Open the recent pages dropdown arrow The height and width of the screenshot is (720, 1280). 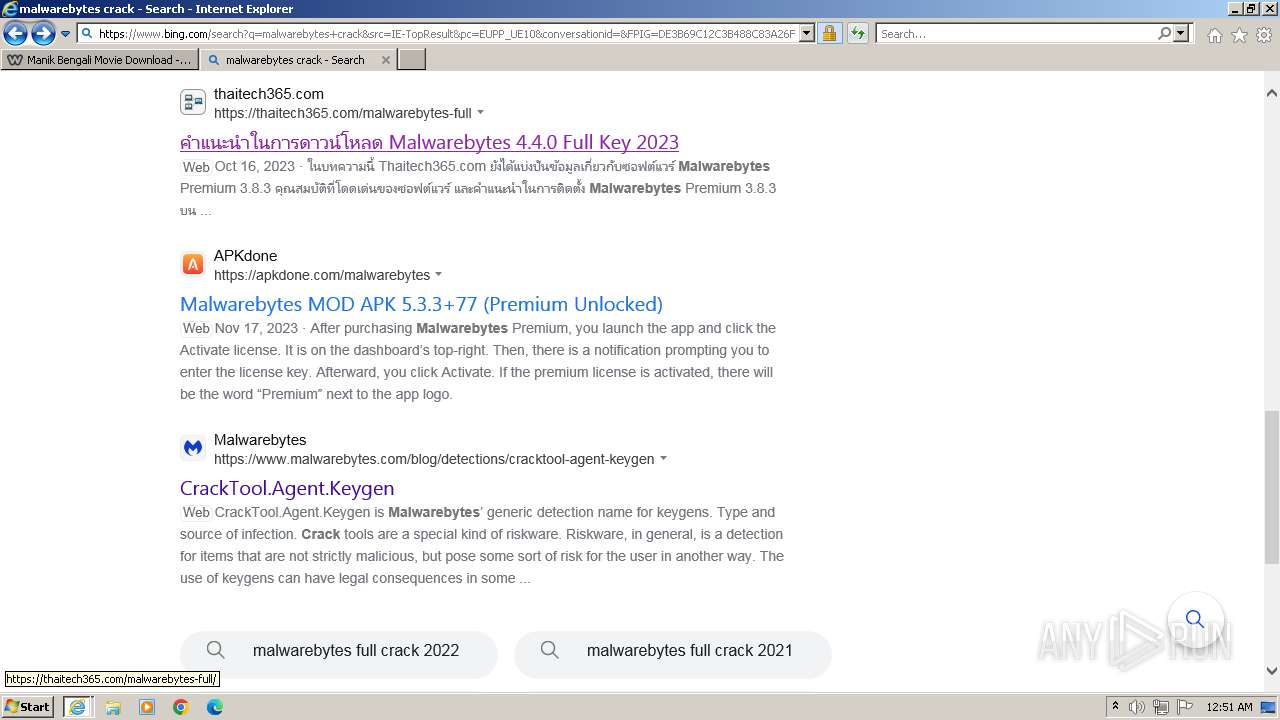(x=66, y=34)
